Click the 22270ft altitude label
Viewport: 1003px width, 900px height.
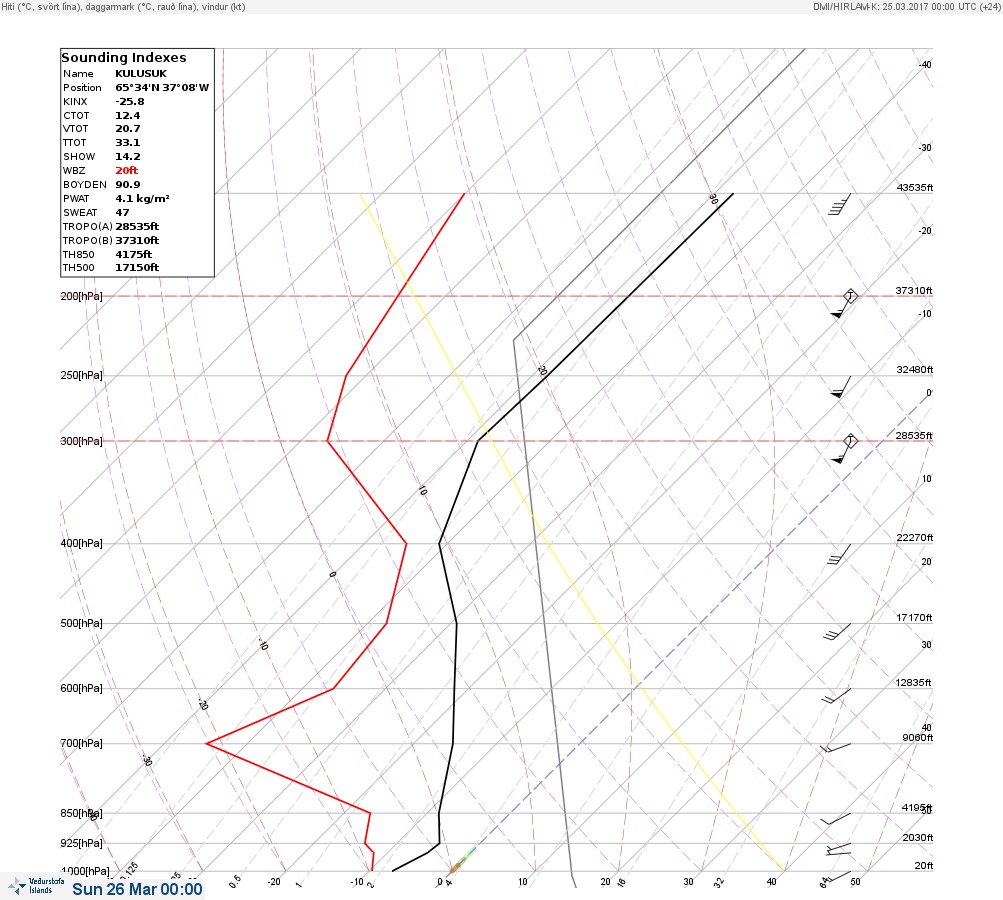click(915, 537)
